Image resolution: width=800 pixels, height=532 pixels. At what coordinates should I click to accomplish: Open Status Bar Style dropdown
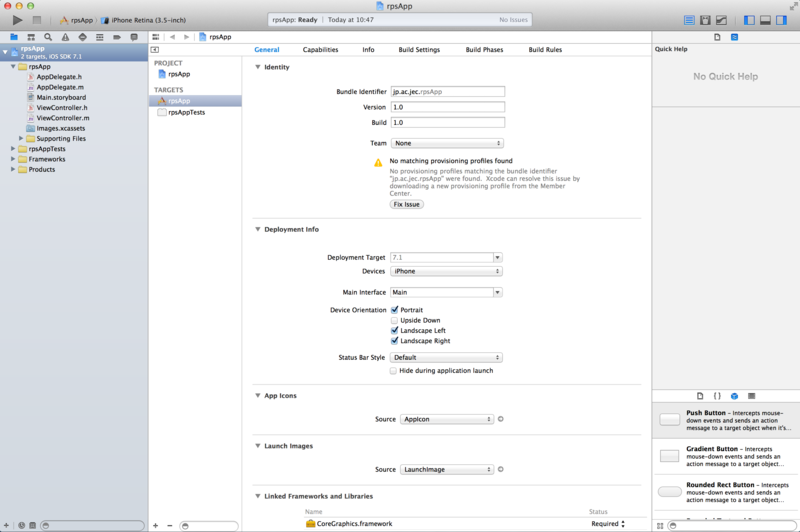tap(446, 358)
